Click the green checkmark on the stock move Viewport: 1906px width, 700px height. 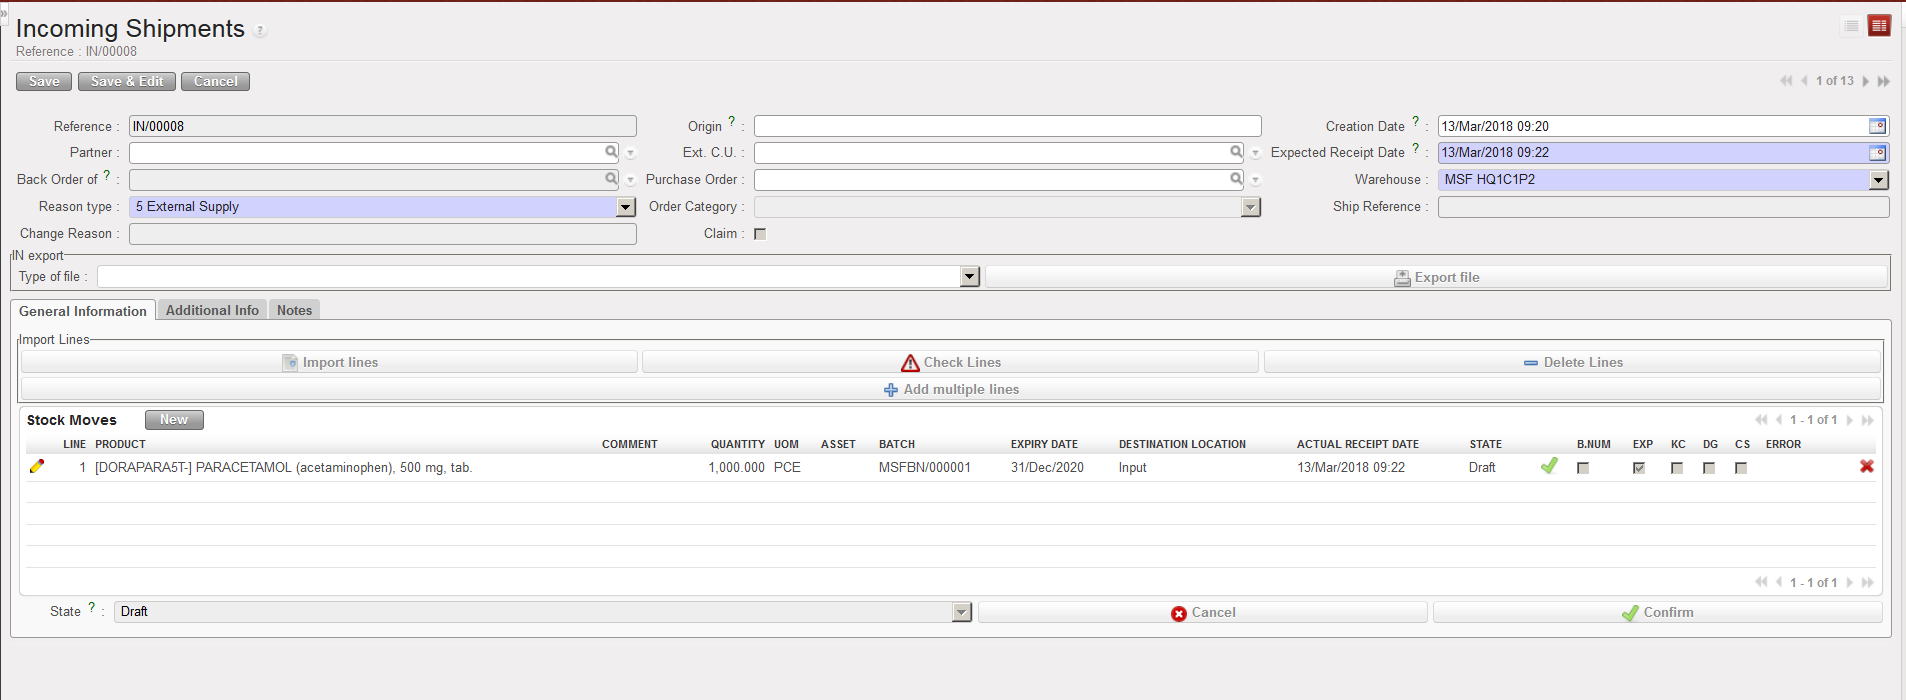point(1549,466)
